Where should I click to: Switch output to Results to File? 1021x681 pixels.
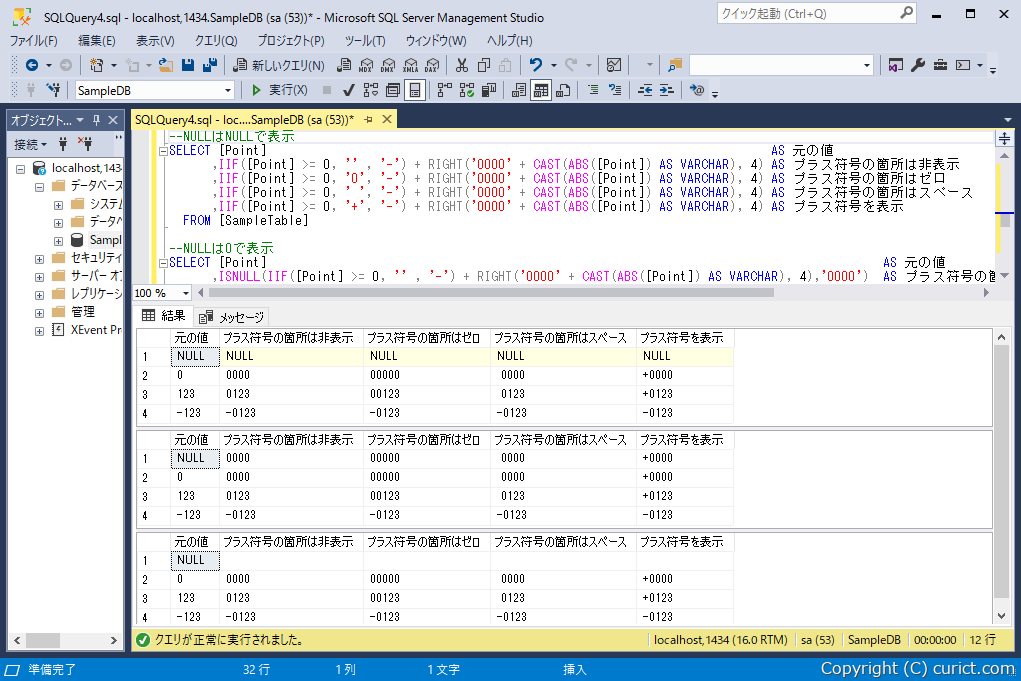coord(563,90)
